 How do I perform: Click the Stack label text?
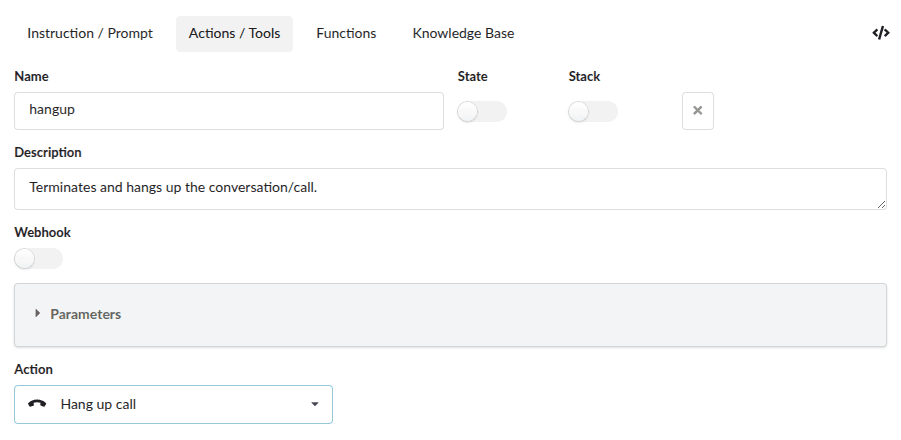coord(584,76)
